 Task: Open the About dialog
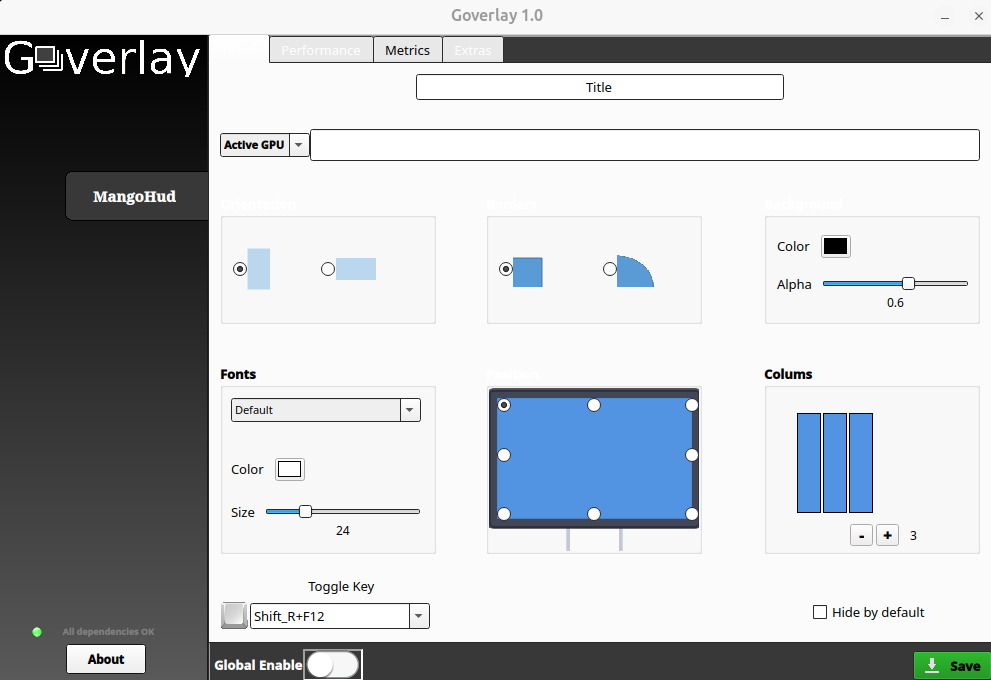[106, 659]
